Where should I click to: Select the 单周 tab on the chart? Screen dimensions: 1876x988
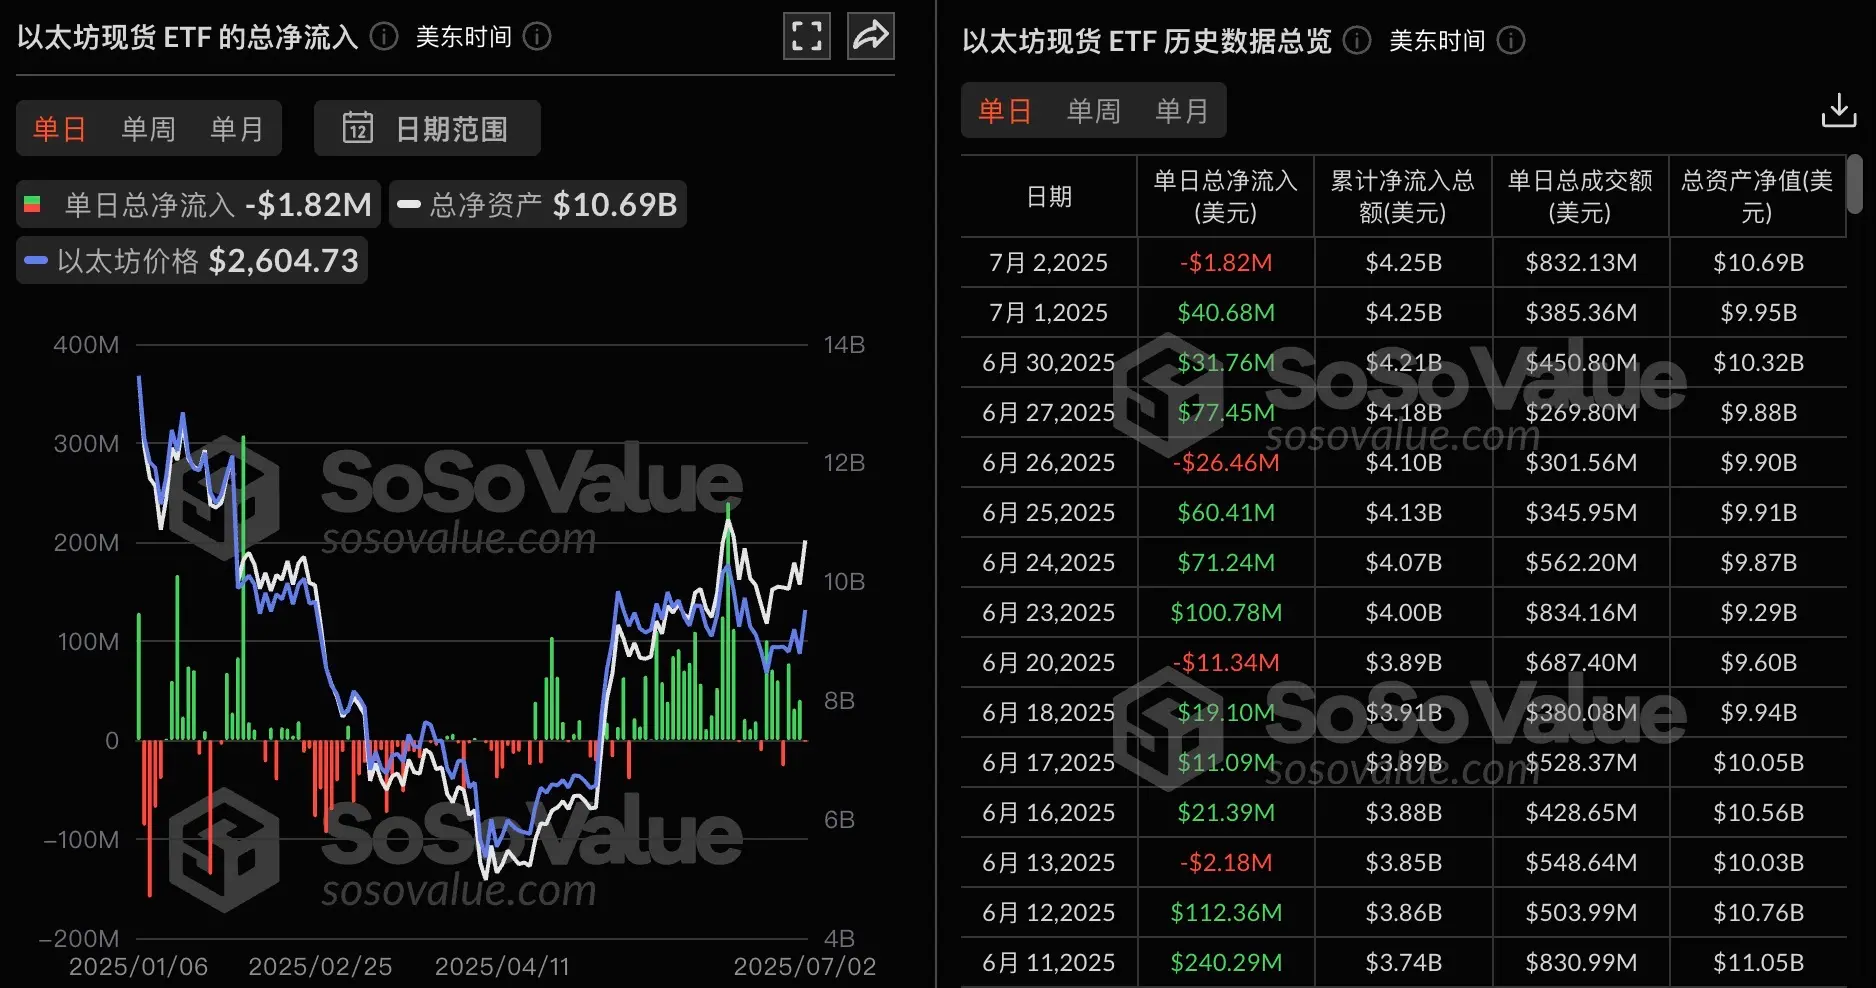[x=148, y=128]
